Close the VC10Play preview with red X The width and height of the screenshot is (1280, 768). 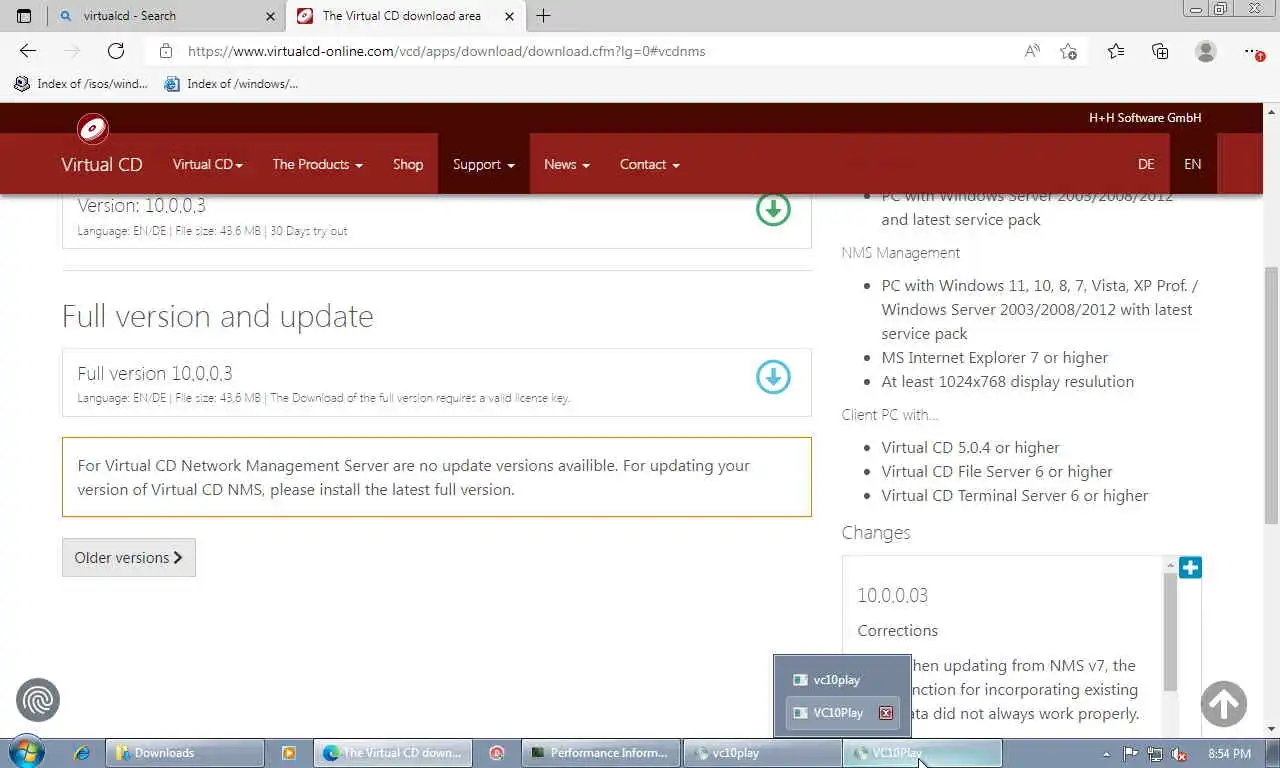pos(885,713)
